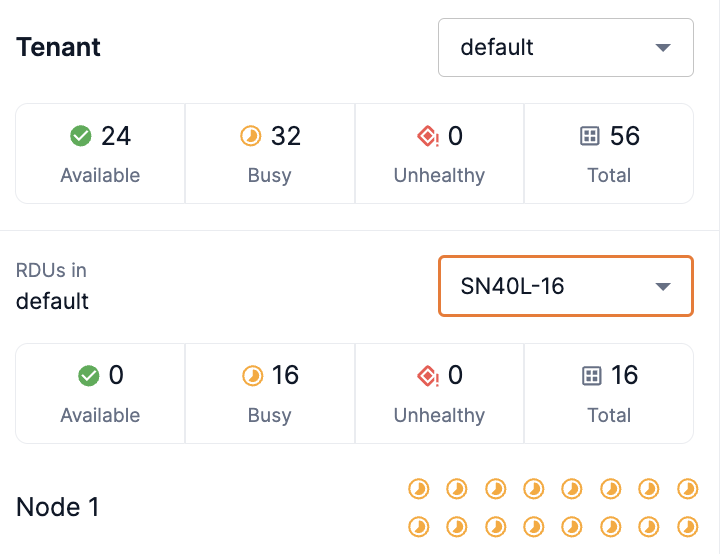
Task: Click the green Available checkmark icon showing 24
Action: (81, 135)
